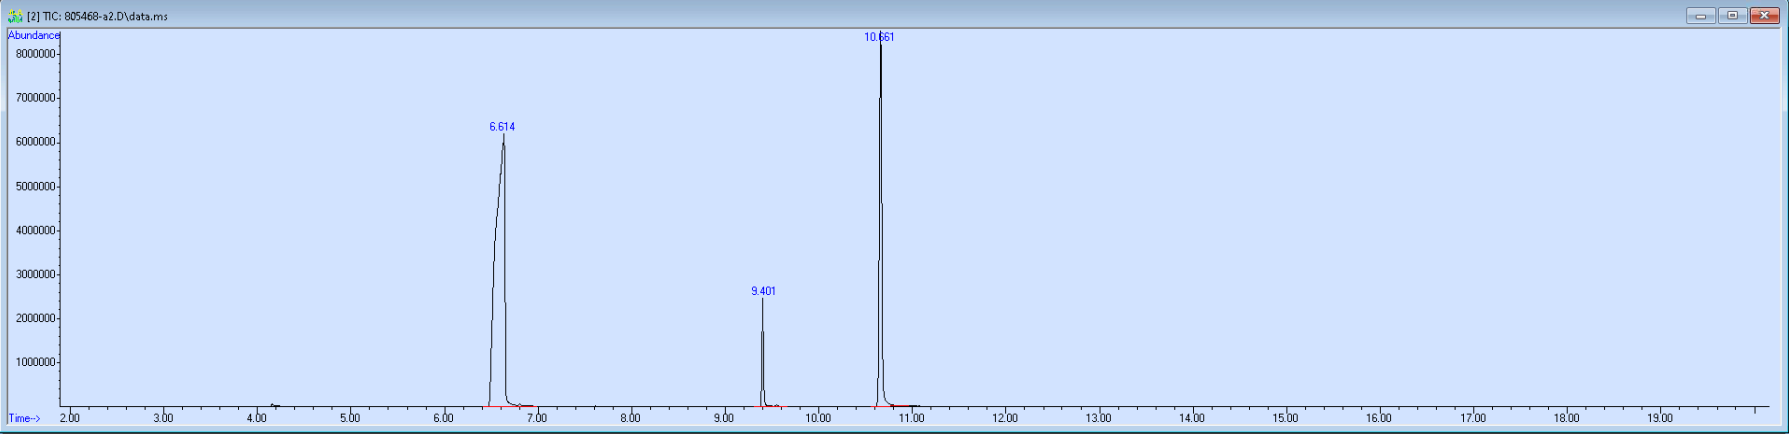
Task: Click the window title '[2] TIC: 805468-a2.D\data.ms'
Action: (97, 17)
